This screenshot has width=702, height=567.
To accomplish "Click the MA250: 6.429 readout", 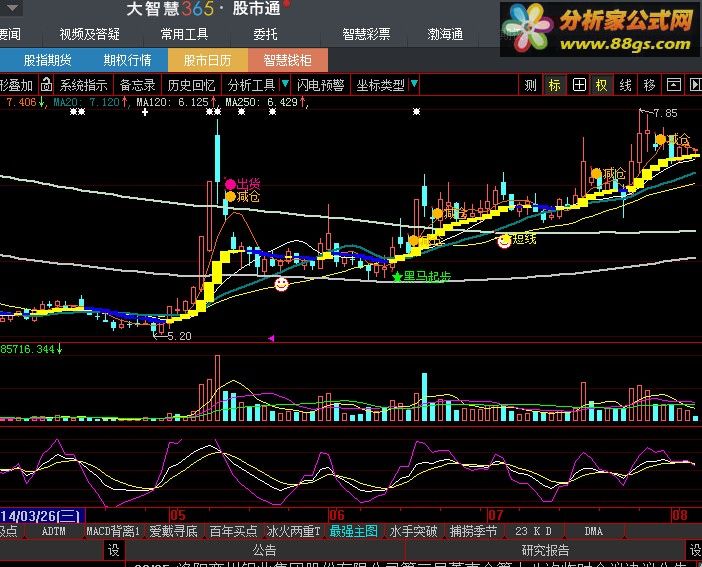I will tap(261, 102).
